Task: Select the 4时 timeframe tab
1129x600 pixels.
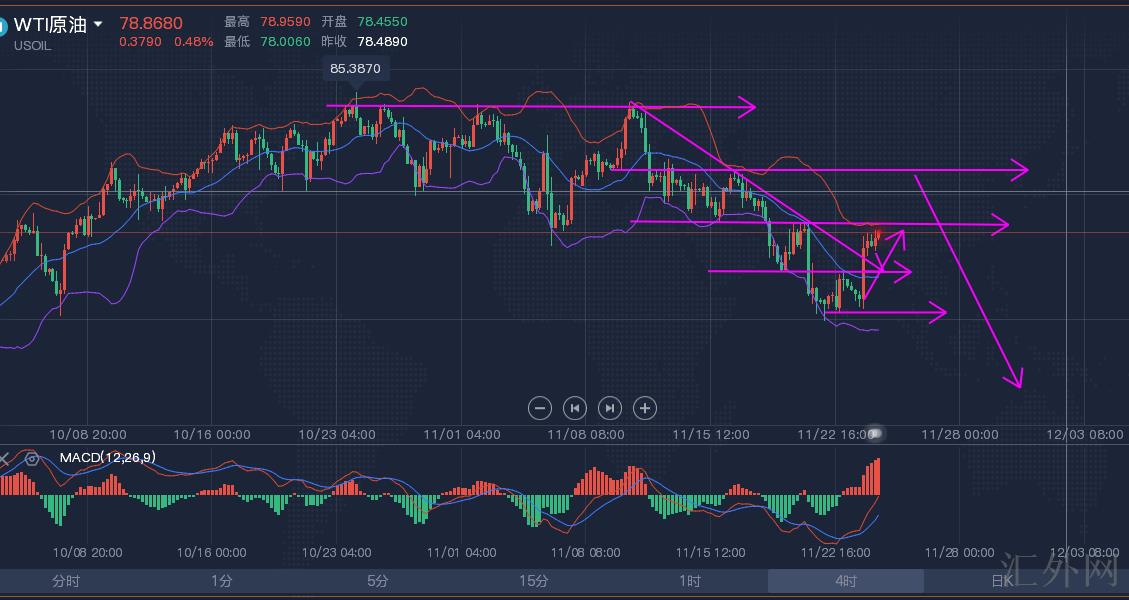Action: (x=846, y=581)
